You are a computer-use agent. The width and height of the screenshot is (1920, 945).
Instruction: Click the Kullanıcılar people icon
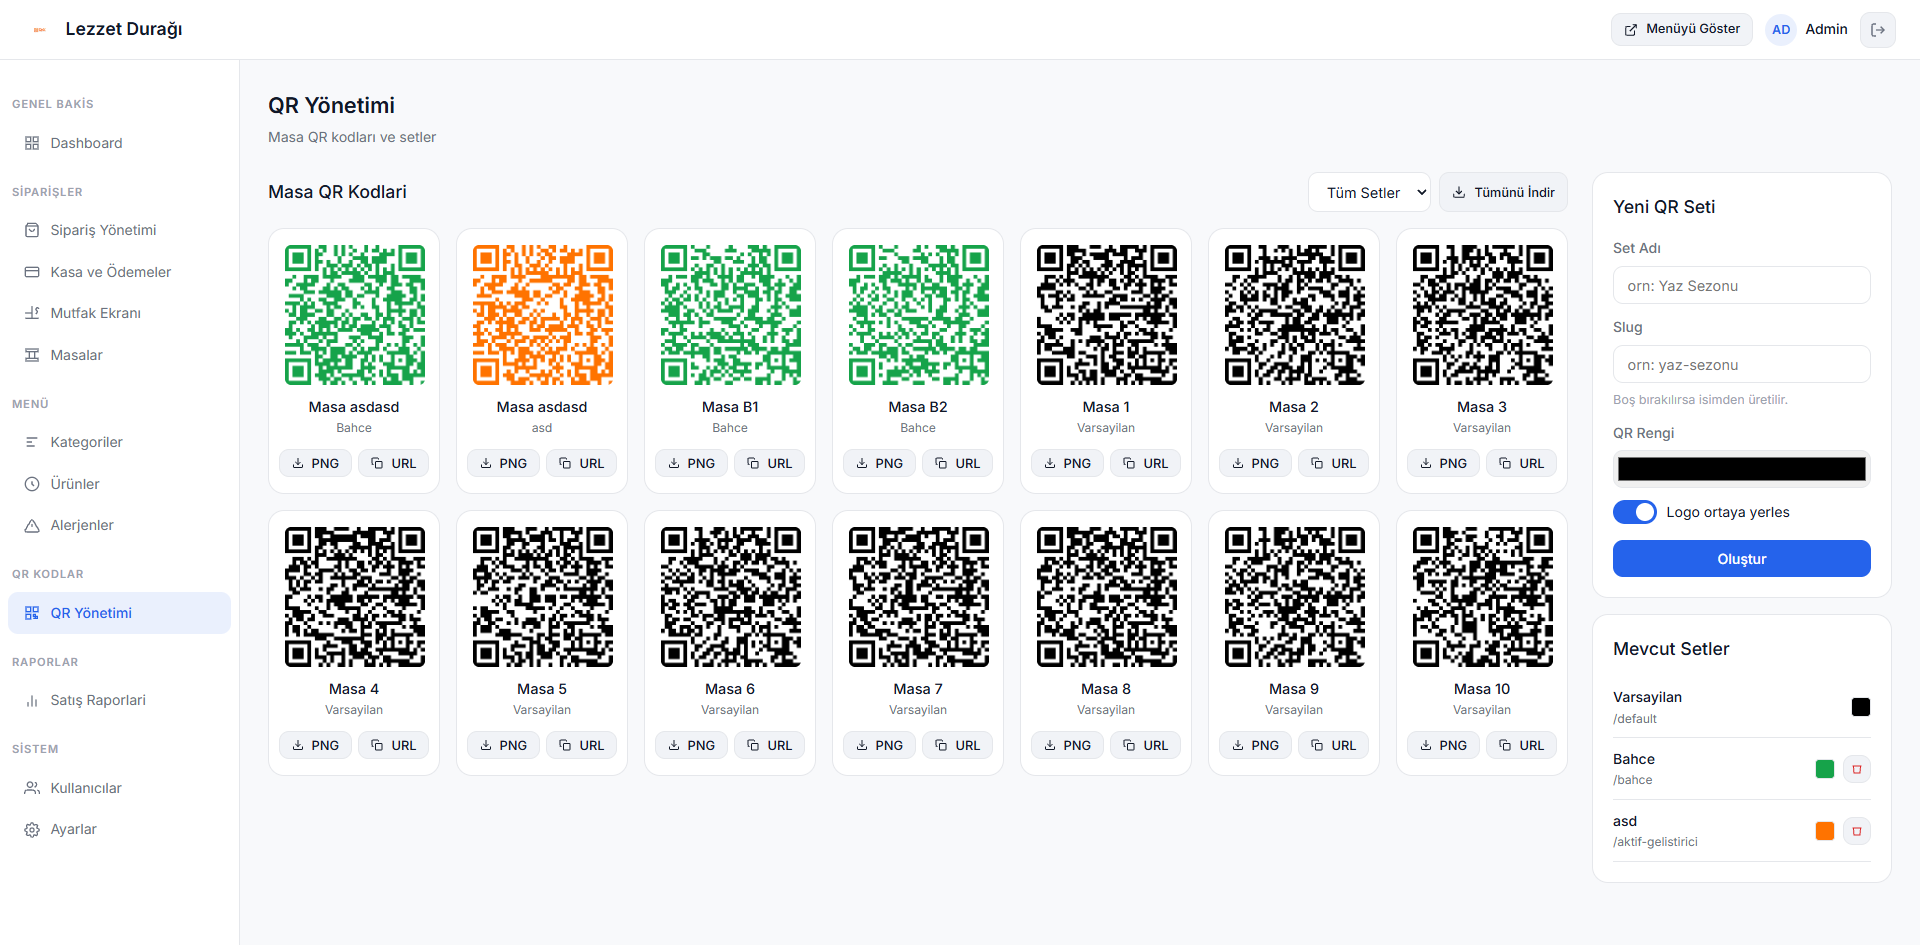[x=32, y=788]
